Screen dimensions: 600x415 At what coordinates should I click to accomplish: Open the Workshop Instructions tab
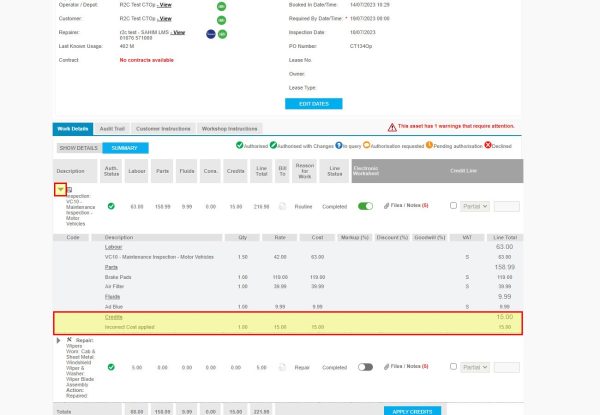230,129
